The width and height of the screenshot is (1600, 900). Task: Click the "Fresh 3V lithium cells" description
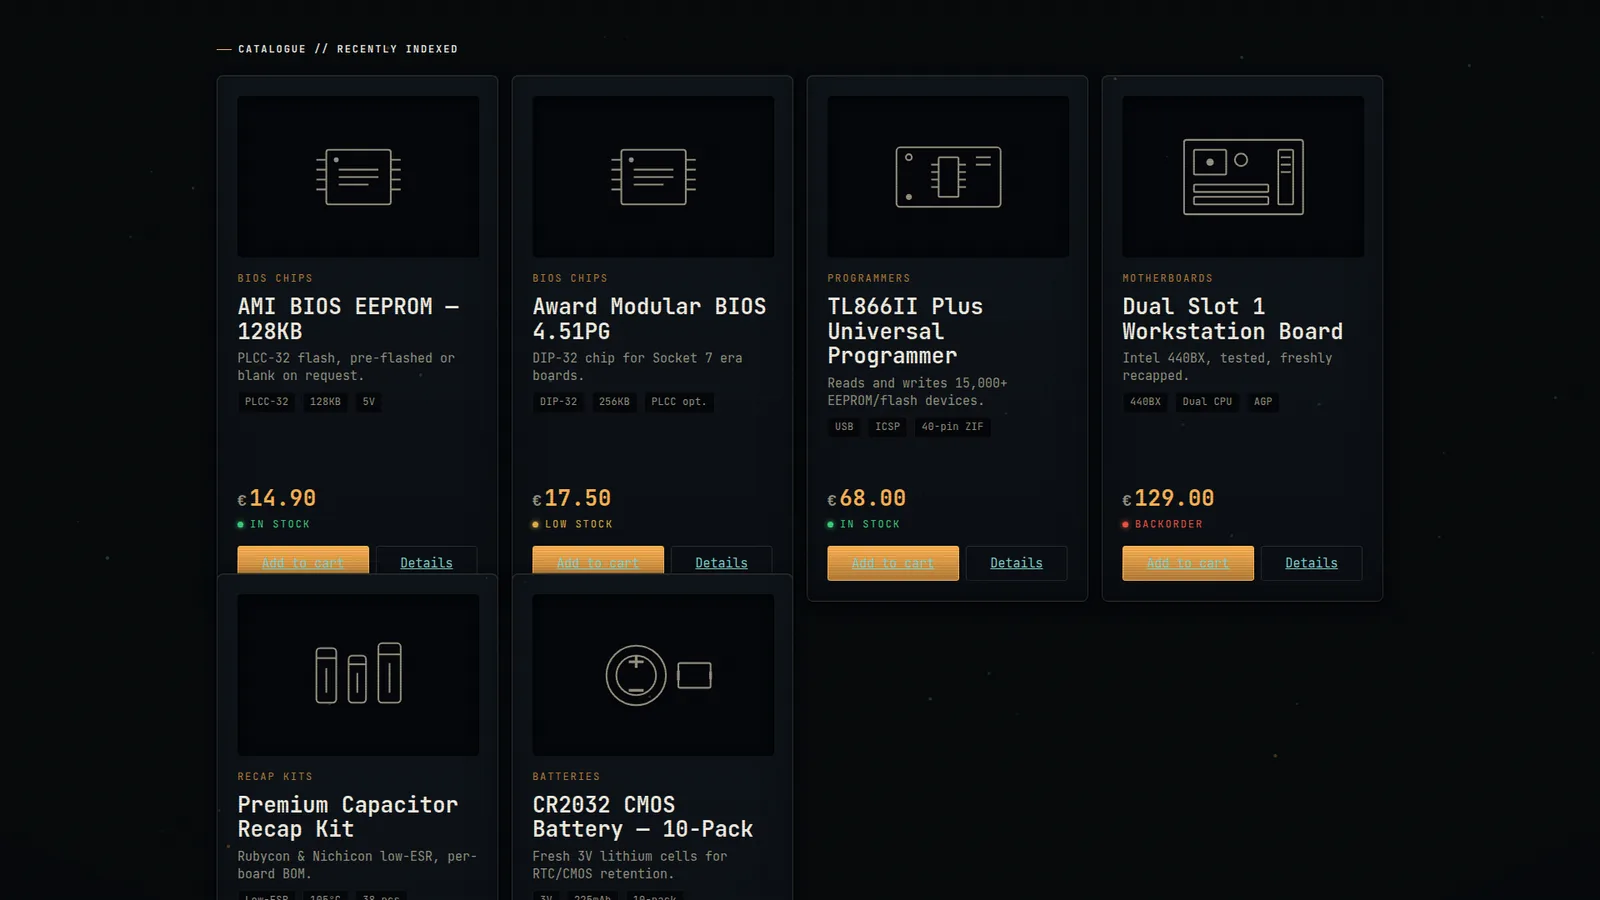point(630,865)
